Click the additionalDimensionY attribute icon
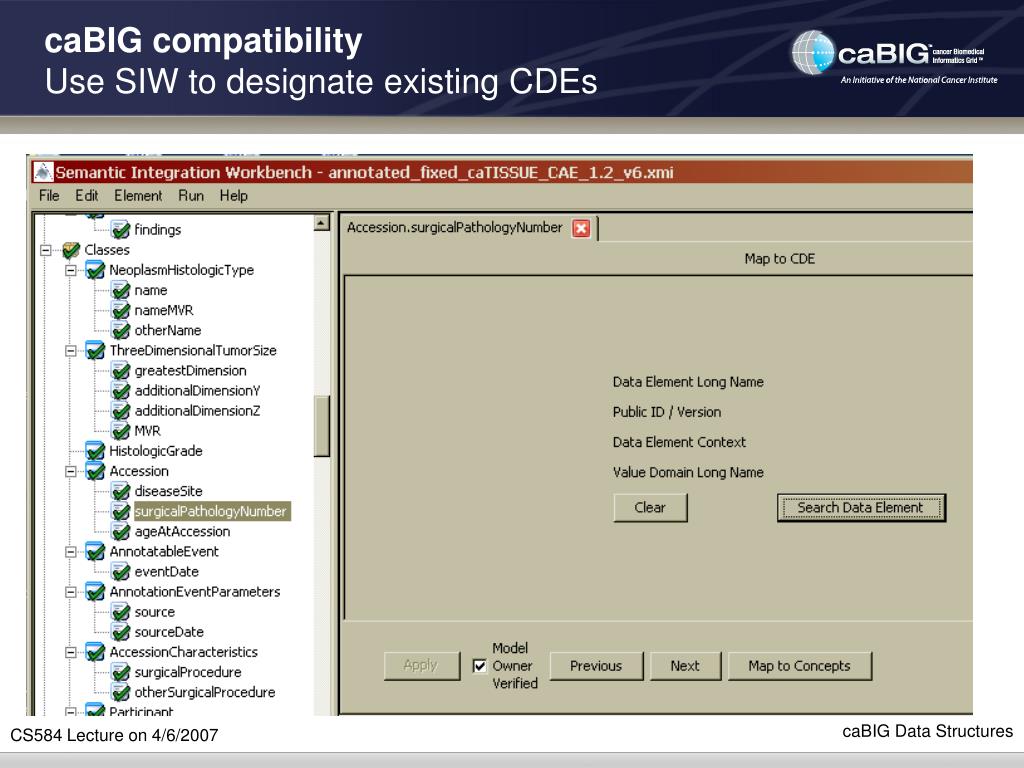 click(121, 391)
